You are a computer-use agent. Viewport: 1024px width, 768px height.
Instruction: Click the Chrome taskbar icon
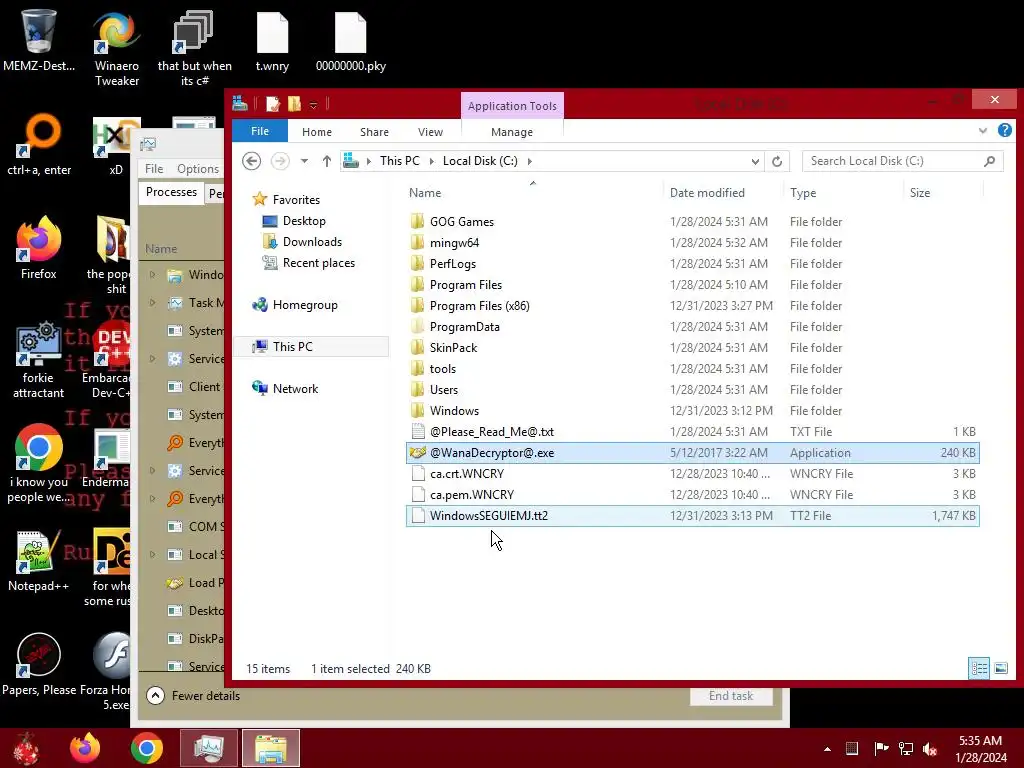[146, 748]
